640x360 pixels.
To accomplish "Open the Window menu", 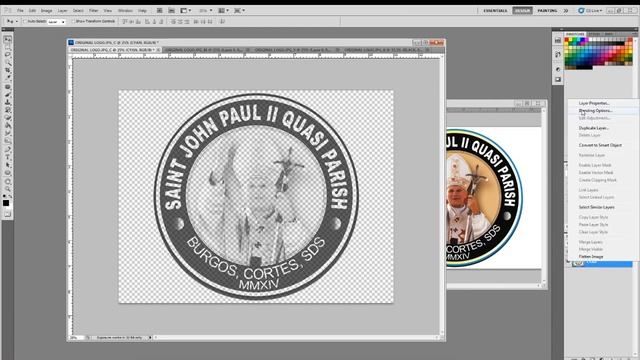I will [x=125, y=10].
